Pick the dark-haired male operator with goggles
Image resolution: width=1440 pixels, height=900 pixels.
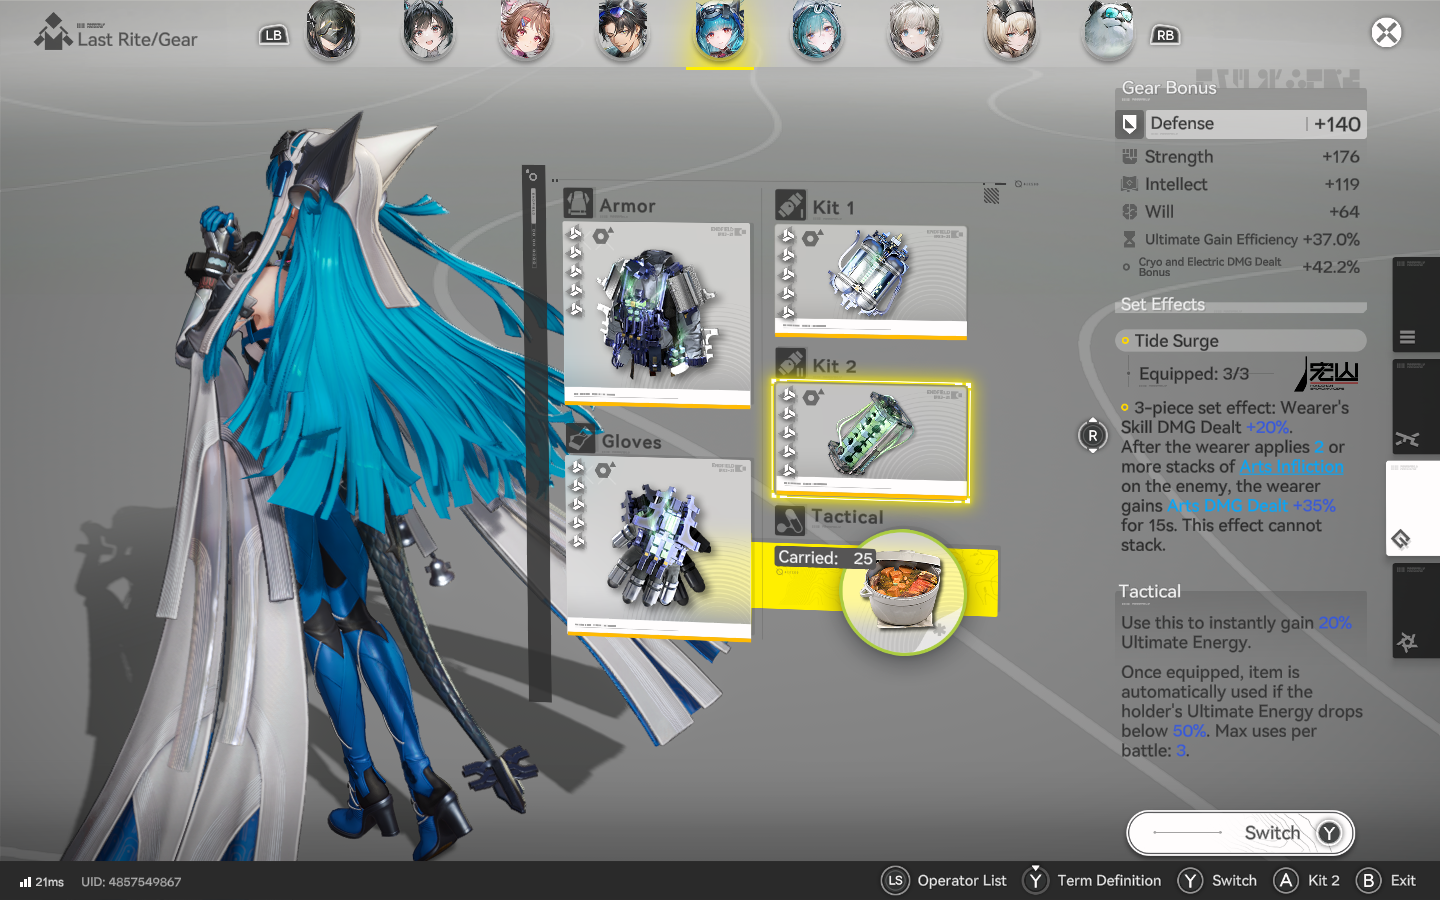click(623, 30)
